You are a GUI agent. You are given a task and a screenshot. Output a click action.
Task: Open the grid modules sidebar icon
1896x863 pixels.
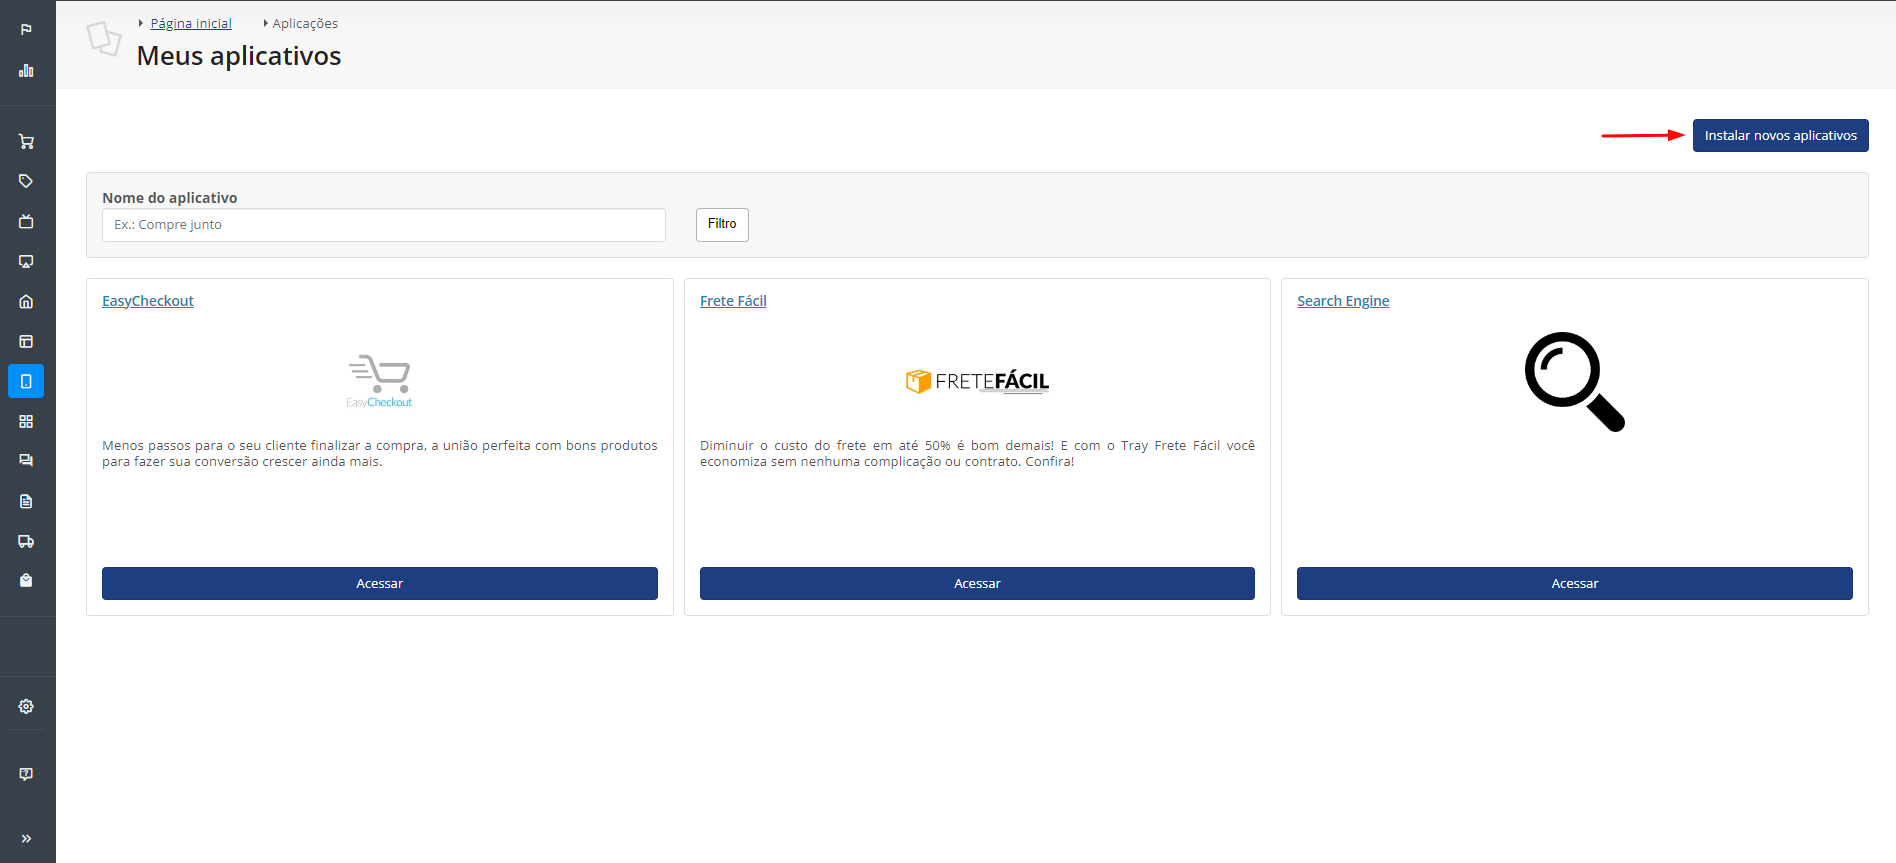coord(26,421)
